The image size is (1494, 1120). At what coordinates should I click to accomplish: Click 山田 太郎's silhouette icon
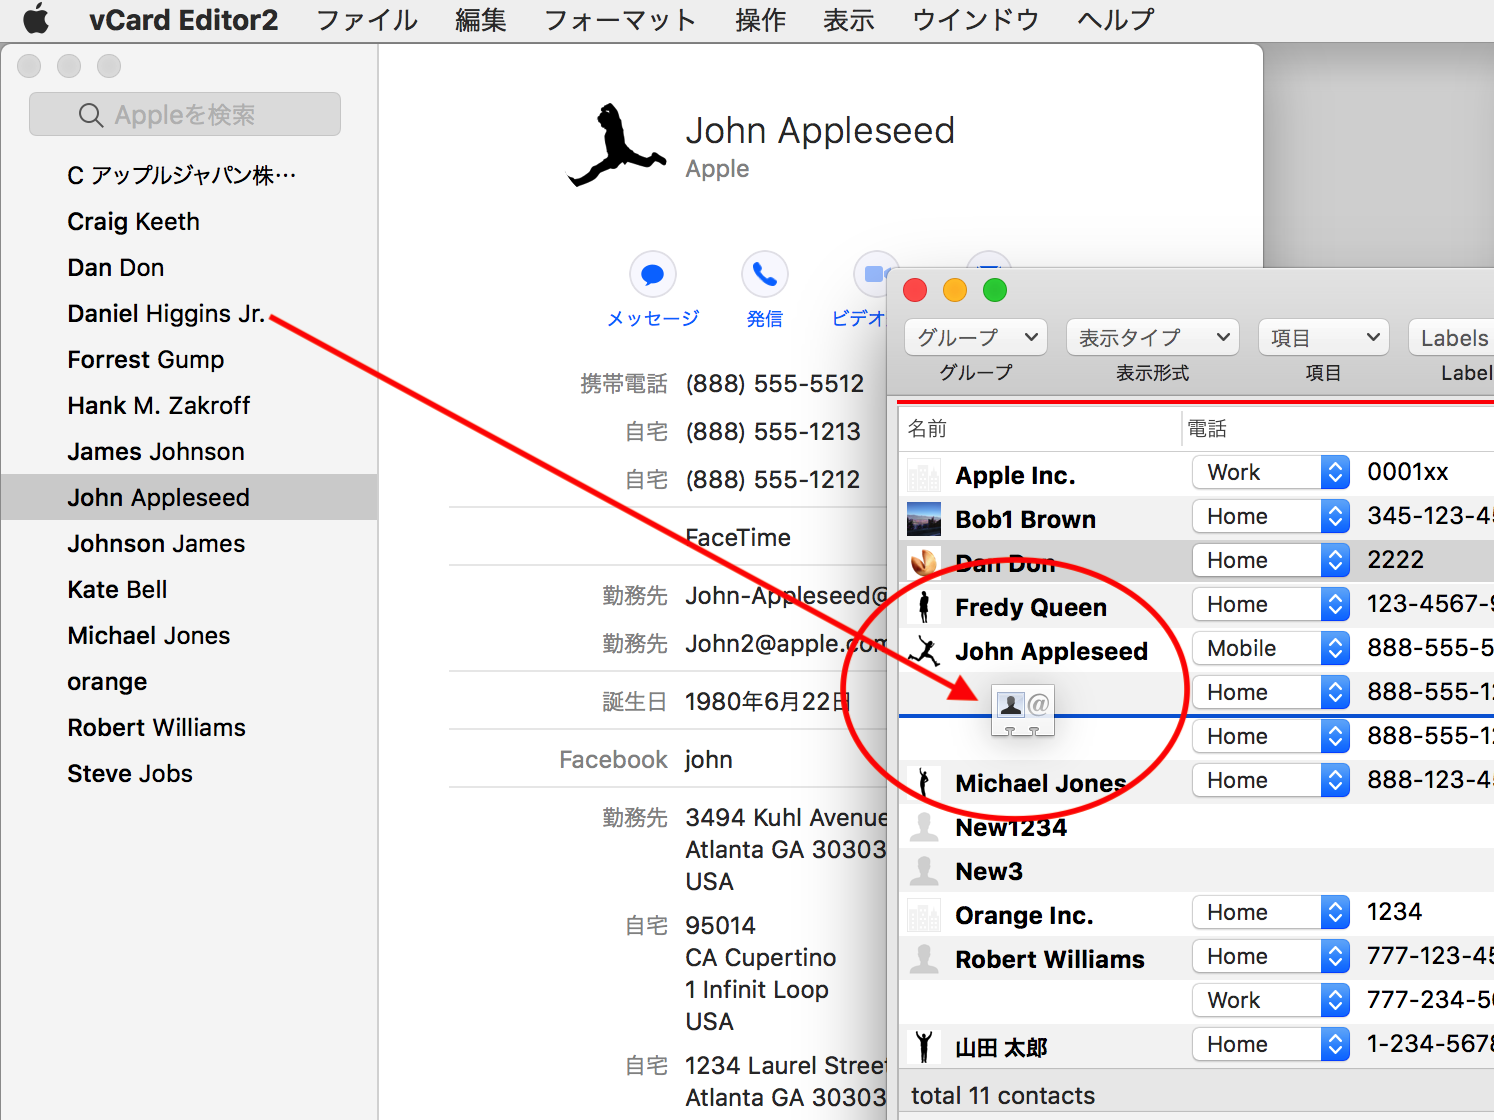(x=924, y=1048)
